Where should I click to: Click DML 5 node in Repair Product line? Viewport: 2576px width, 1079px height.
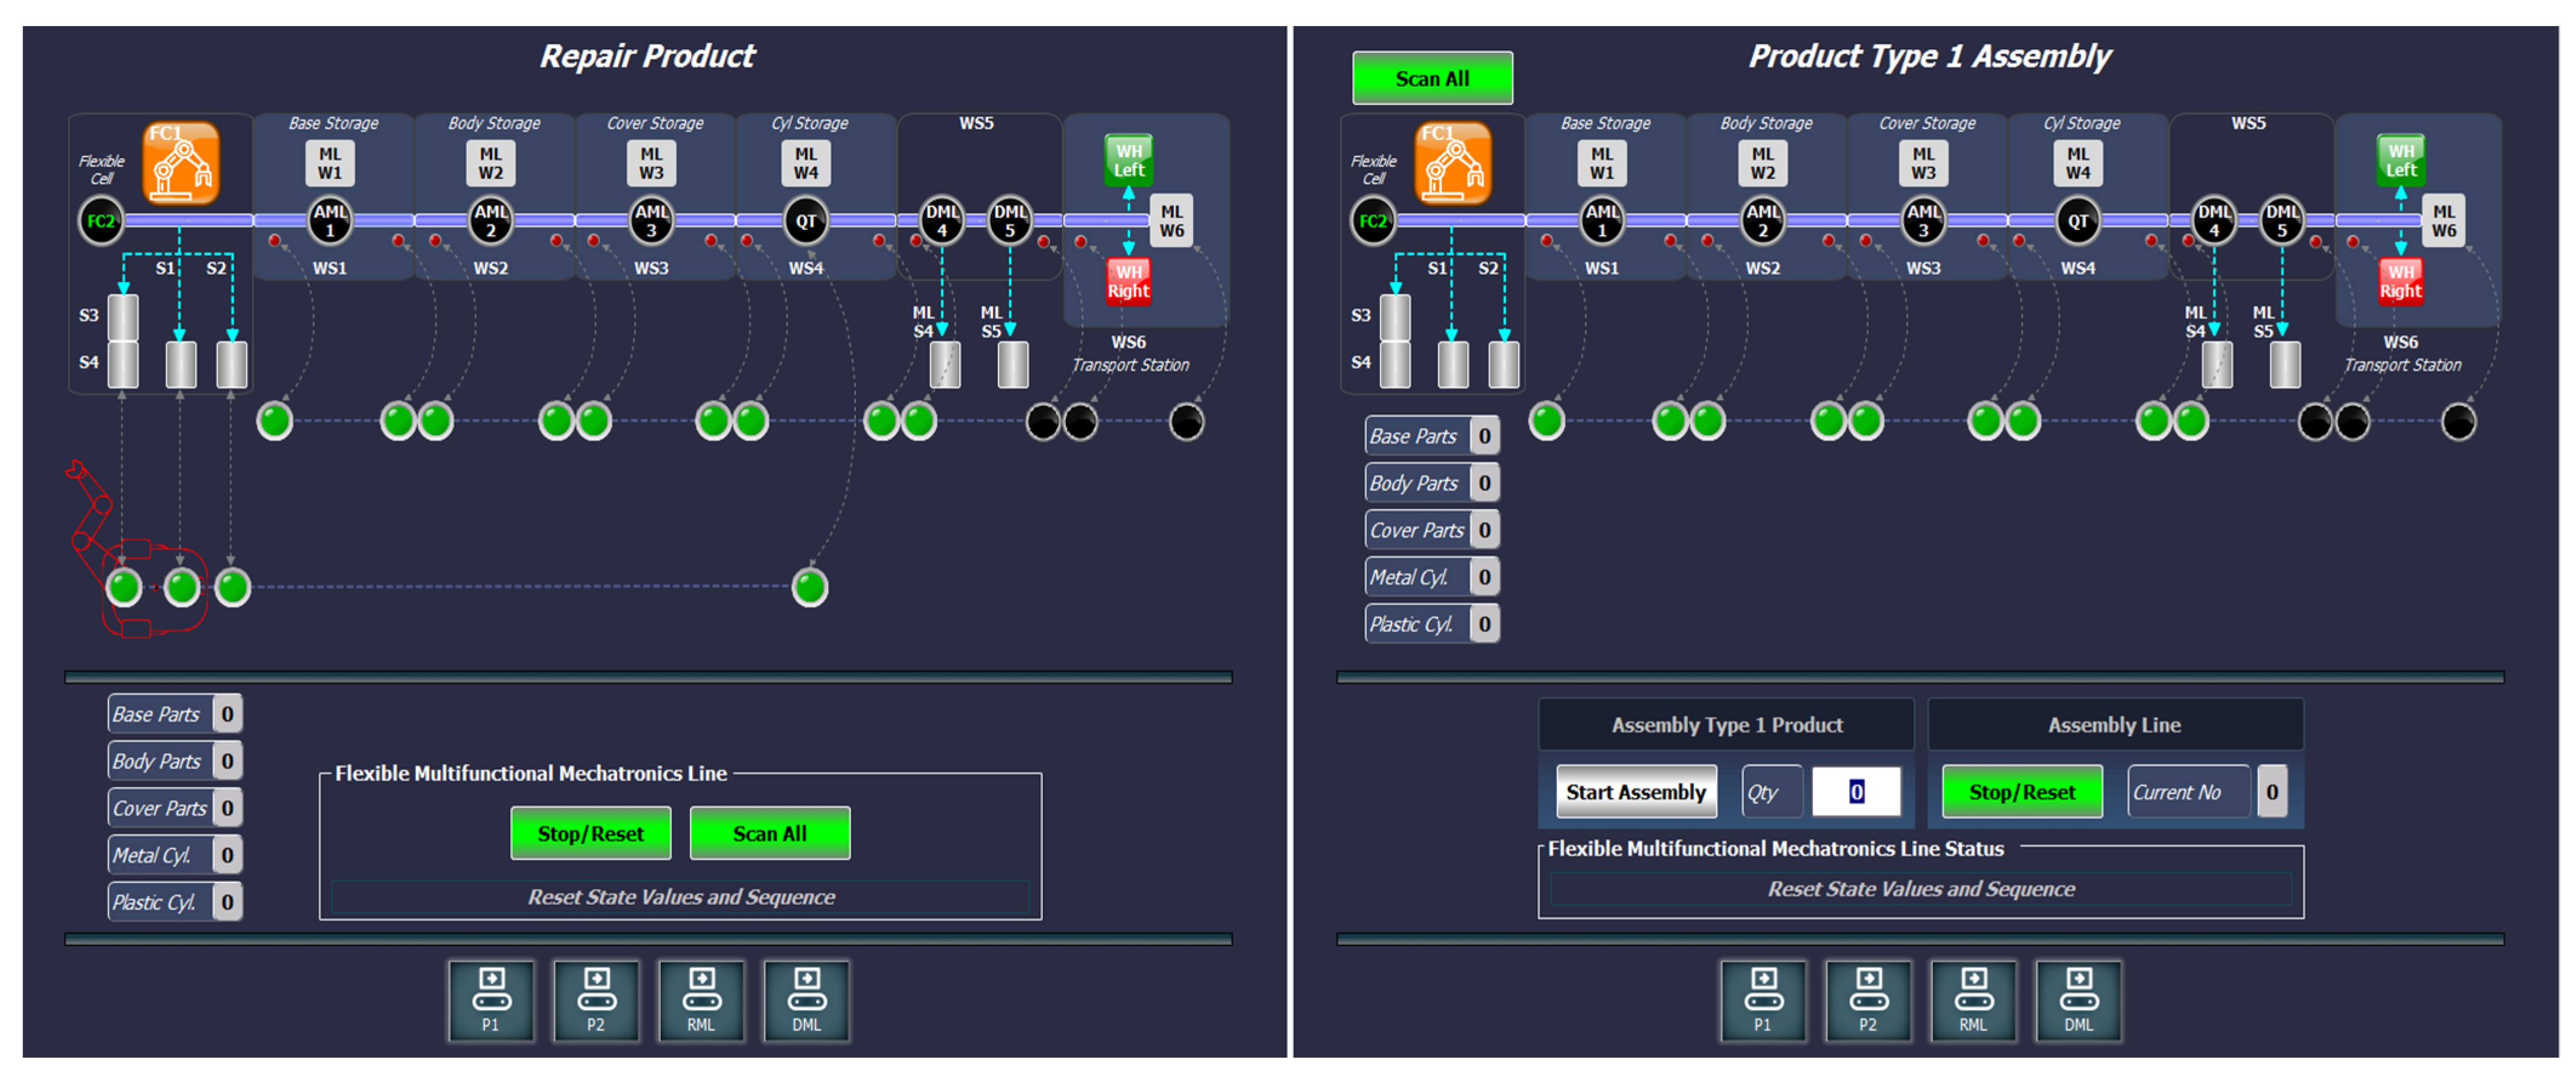click(1009, 221)
